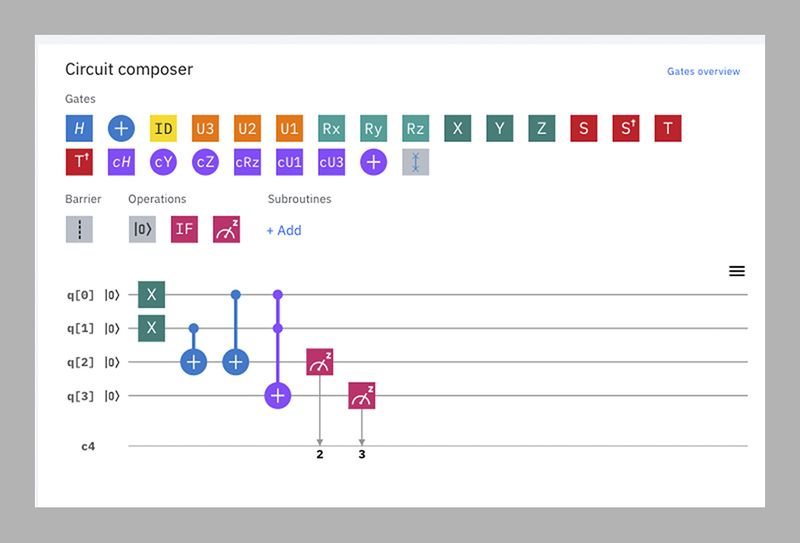Pick the red S dagger gate
Screen dimensions: 800x543
[626, 128]
